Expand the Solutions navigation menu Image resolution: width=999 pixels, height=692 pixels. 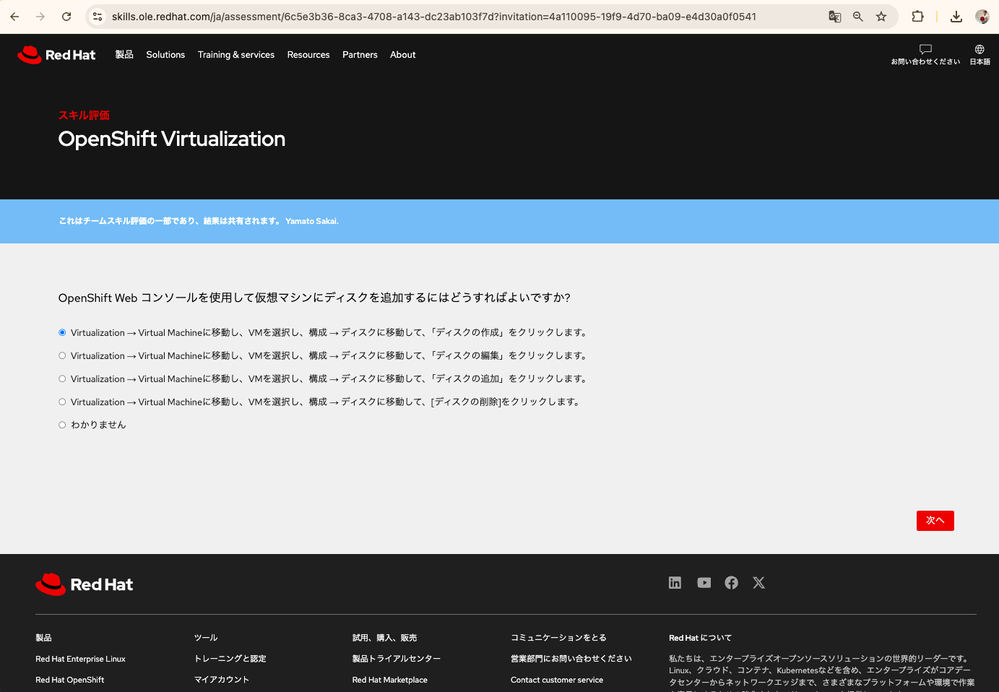pyautogui.click(x=165, y=55)
